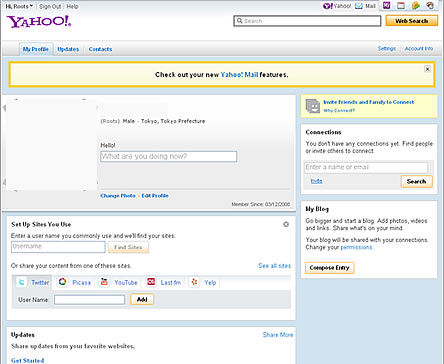Open the calendar icon in top bar
This screenshot has height=364, width=444.
[x=401, y=5]
